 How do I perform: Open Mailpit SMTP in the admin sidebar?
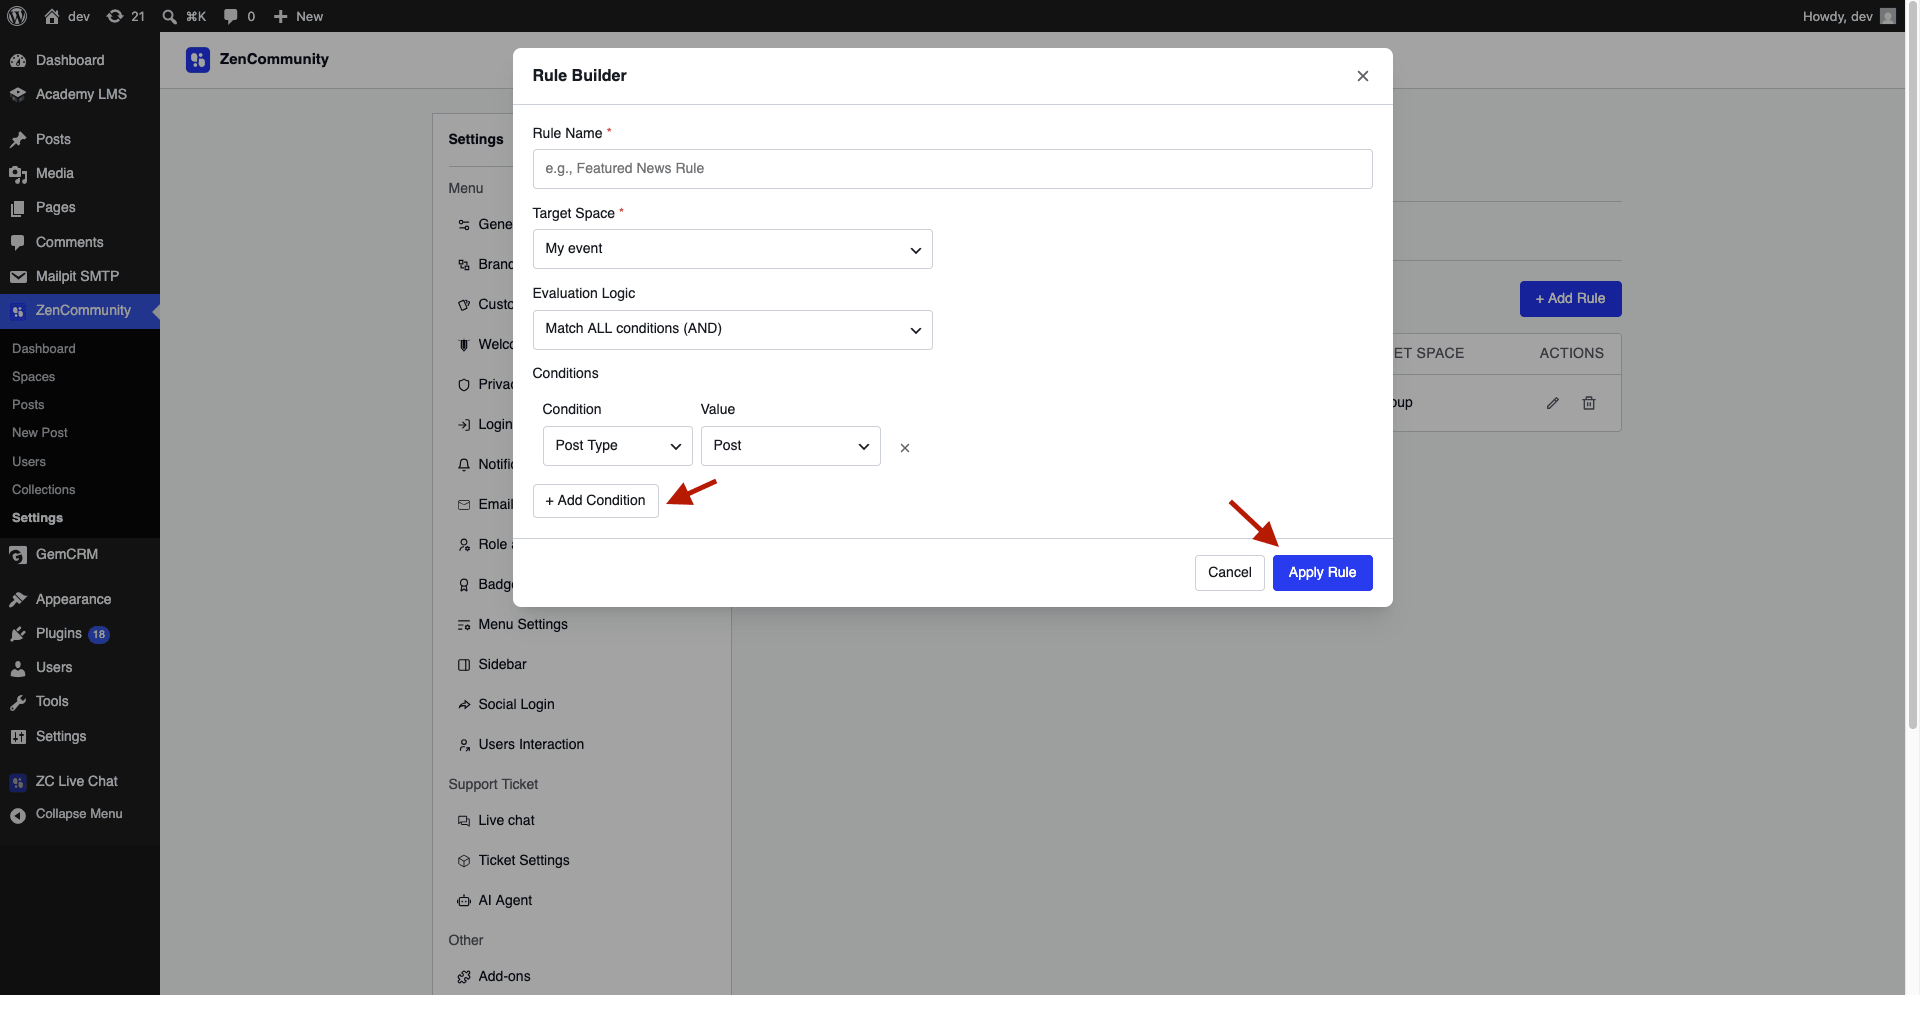(80, 277)
